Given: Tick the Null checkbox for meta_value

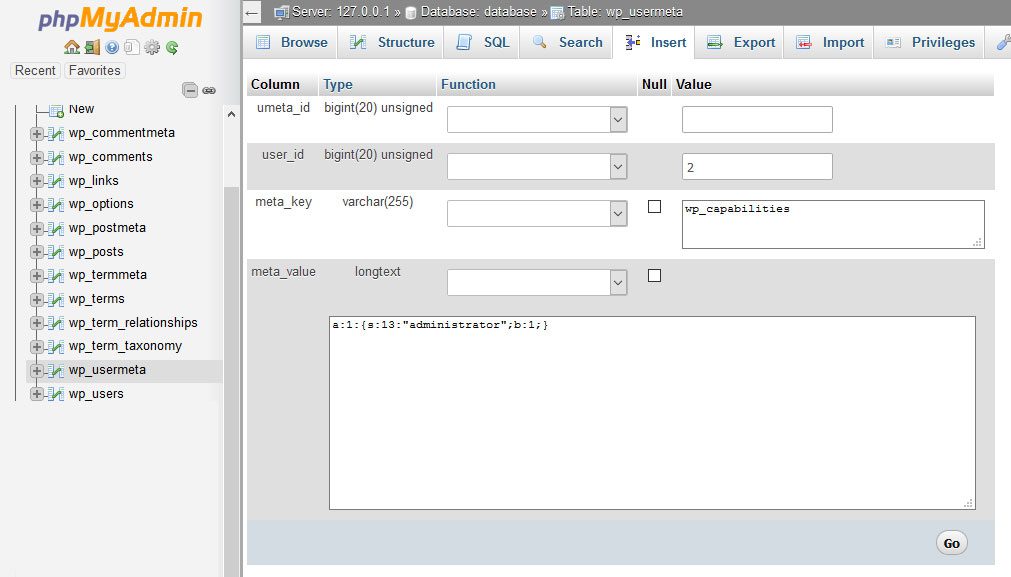Looking at the screenshot, I should [654, 276].
